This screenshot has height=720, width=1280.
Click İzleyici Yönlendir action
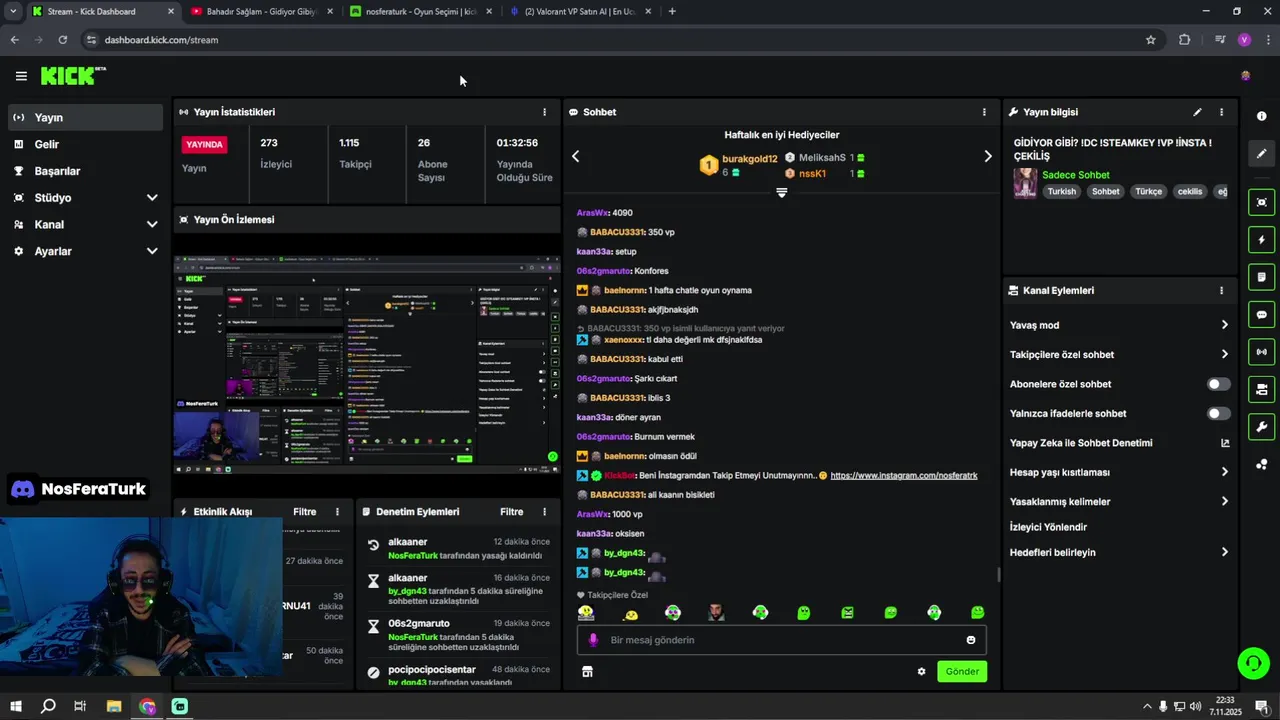pos(1048,527)
